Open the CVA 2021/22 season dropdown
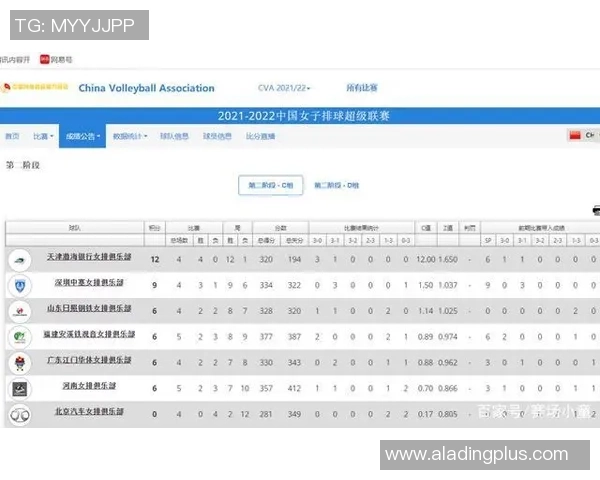600x480 pixels. [x=284, y=88]
